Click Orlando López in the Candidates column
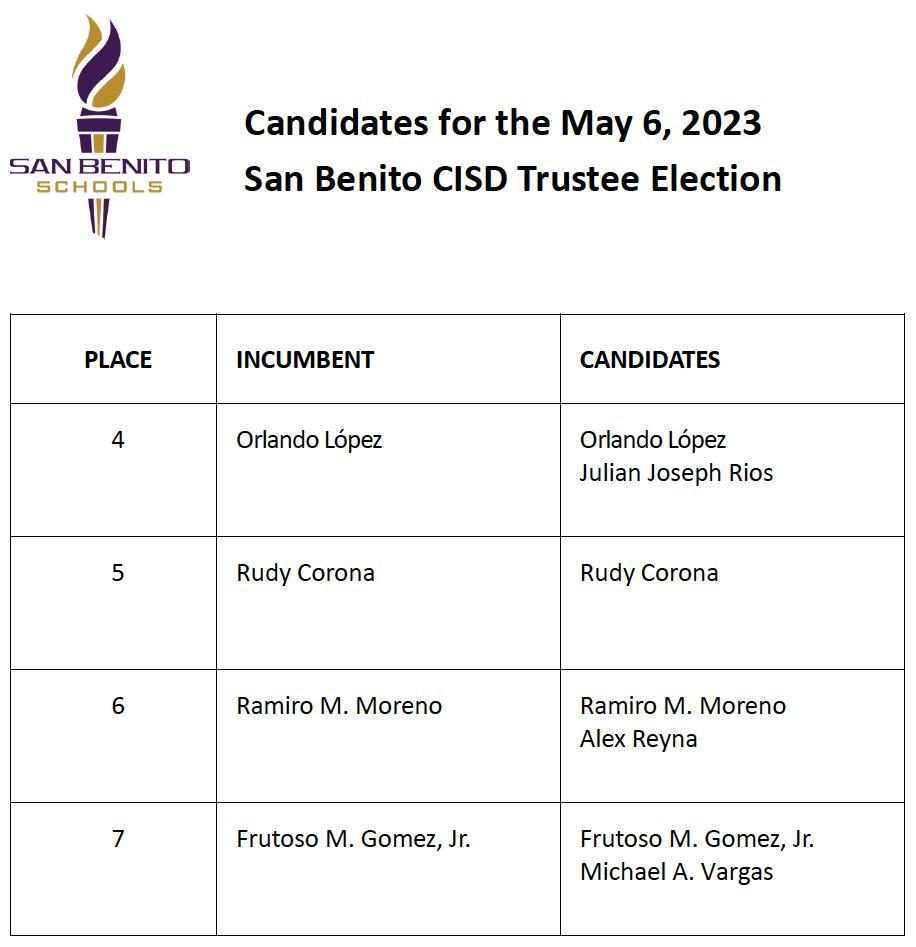This screenshot has width=916, height=947. (653, 440)
